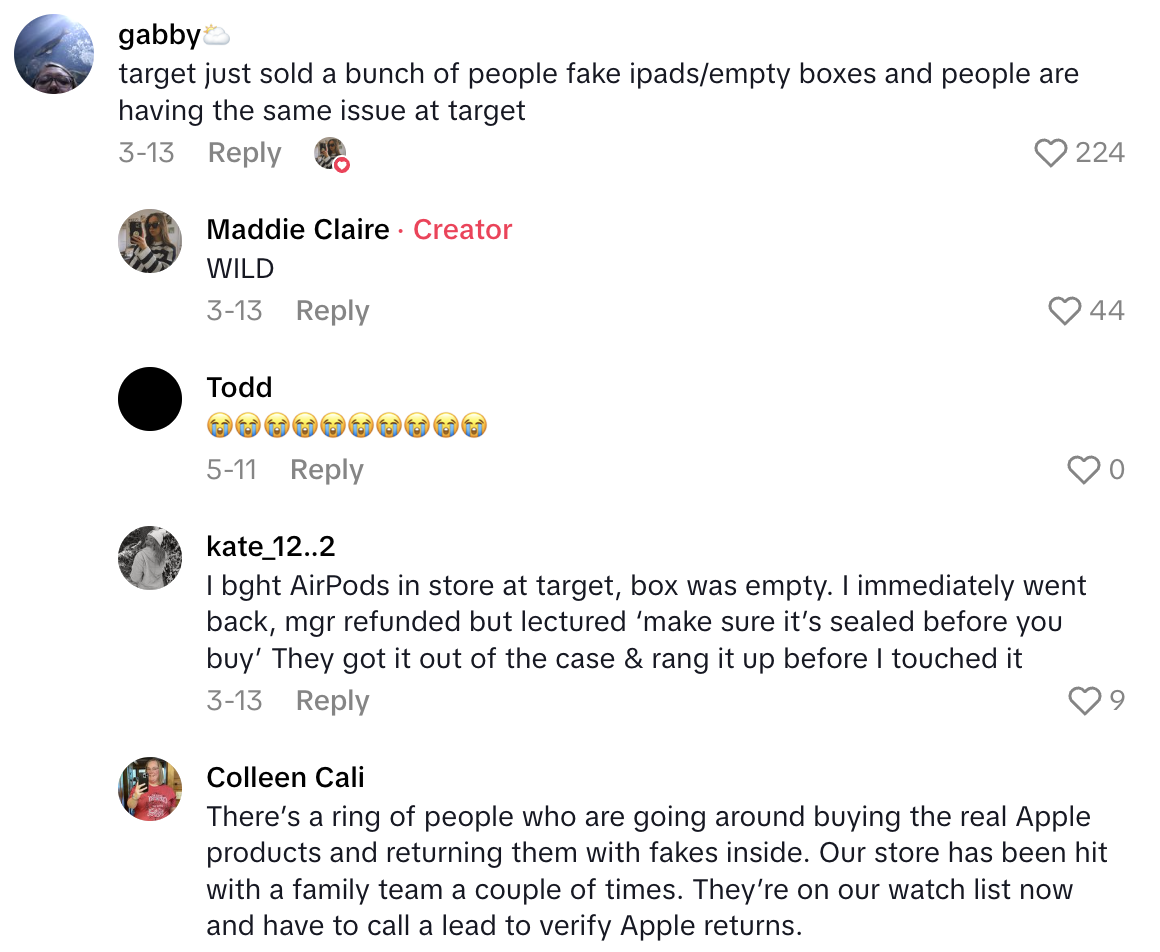Reply to kate_12..2's comment
The image size is (1160, 952).
pyautogui.click(x=332, y=701)
